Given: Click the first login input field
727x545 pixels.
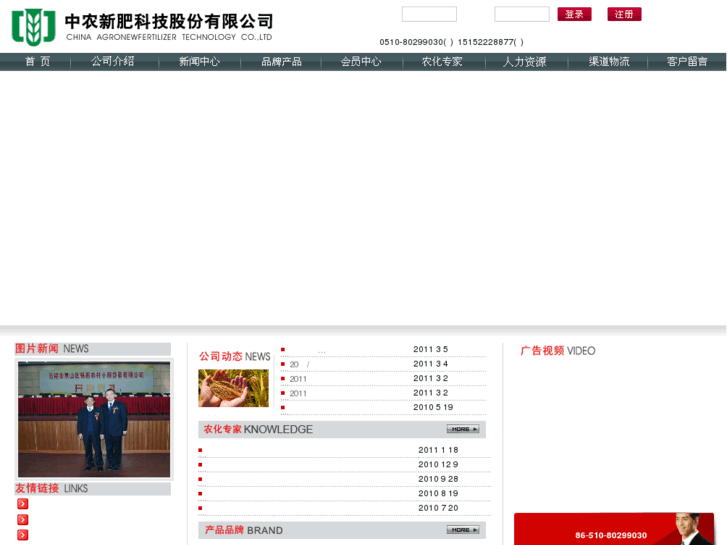Looking at the screenshot, I should tap(429, 14).
